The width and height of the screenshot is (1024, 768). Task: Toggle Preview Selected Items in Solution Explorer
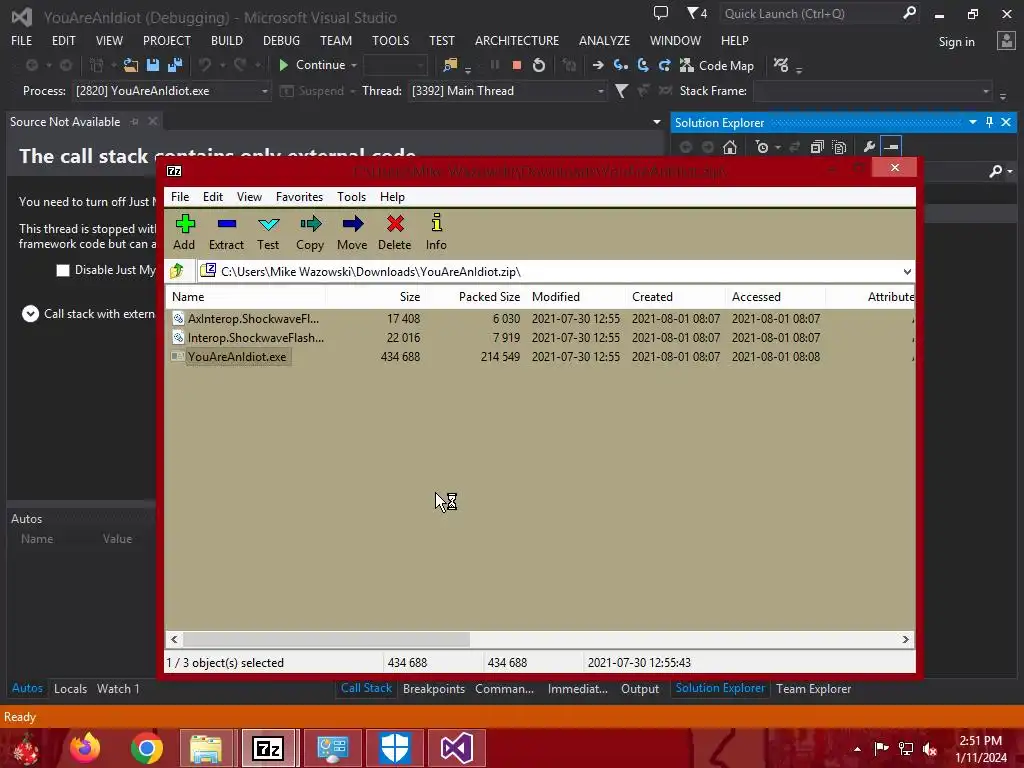891,147
